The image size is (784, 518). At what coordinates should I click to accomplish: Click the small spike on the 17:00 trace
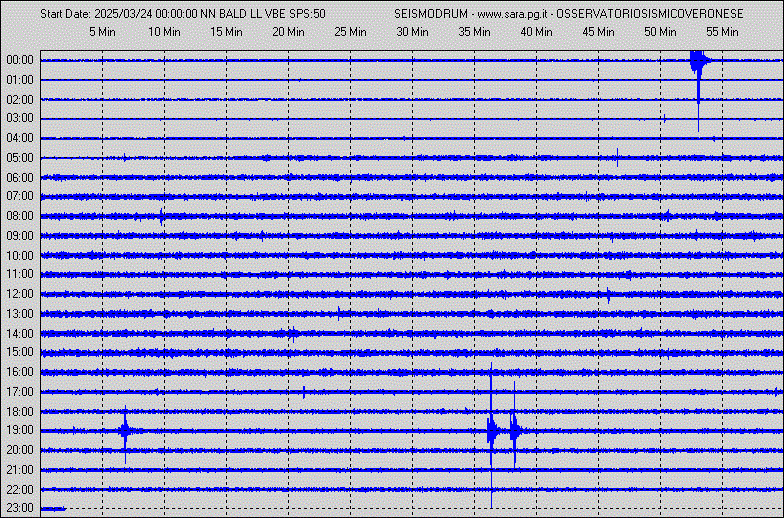click(x=304, y=392)
